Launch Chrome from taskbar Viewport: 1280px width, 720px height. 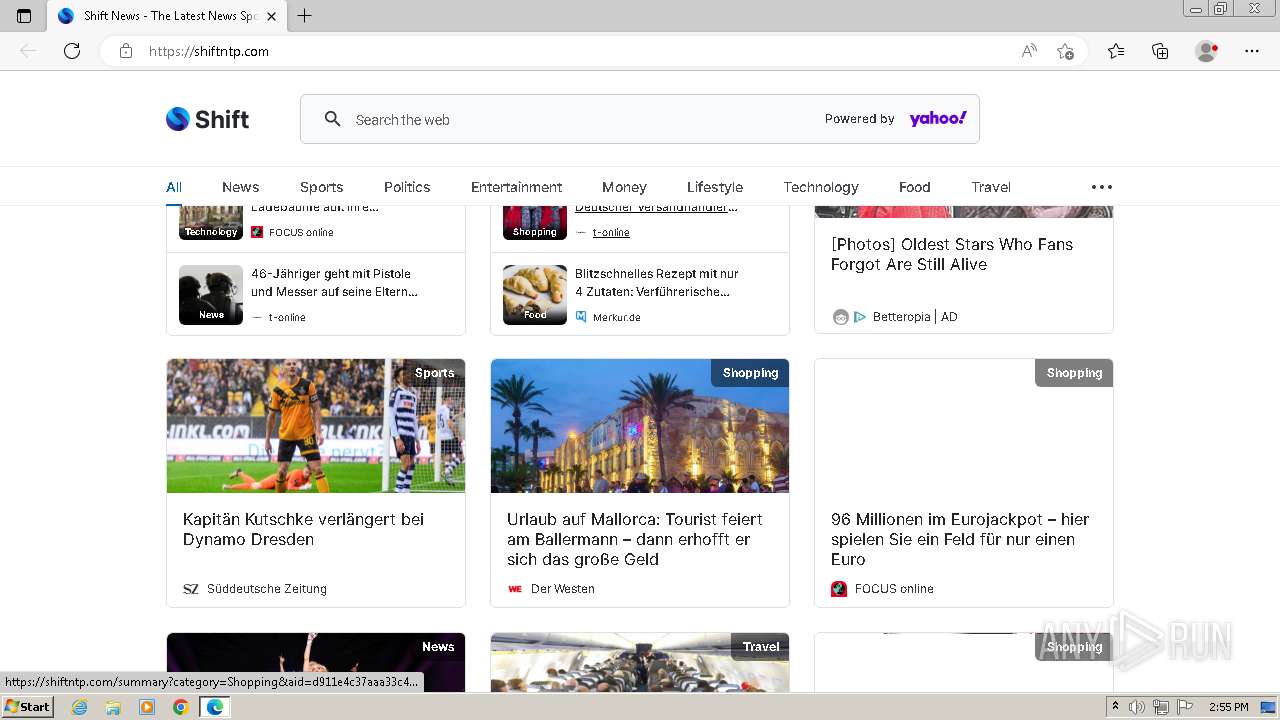click(x=181, y=707)
